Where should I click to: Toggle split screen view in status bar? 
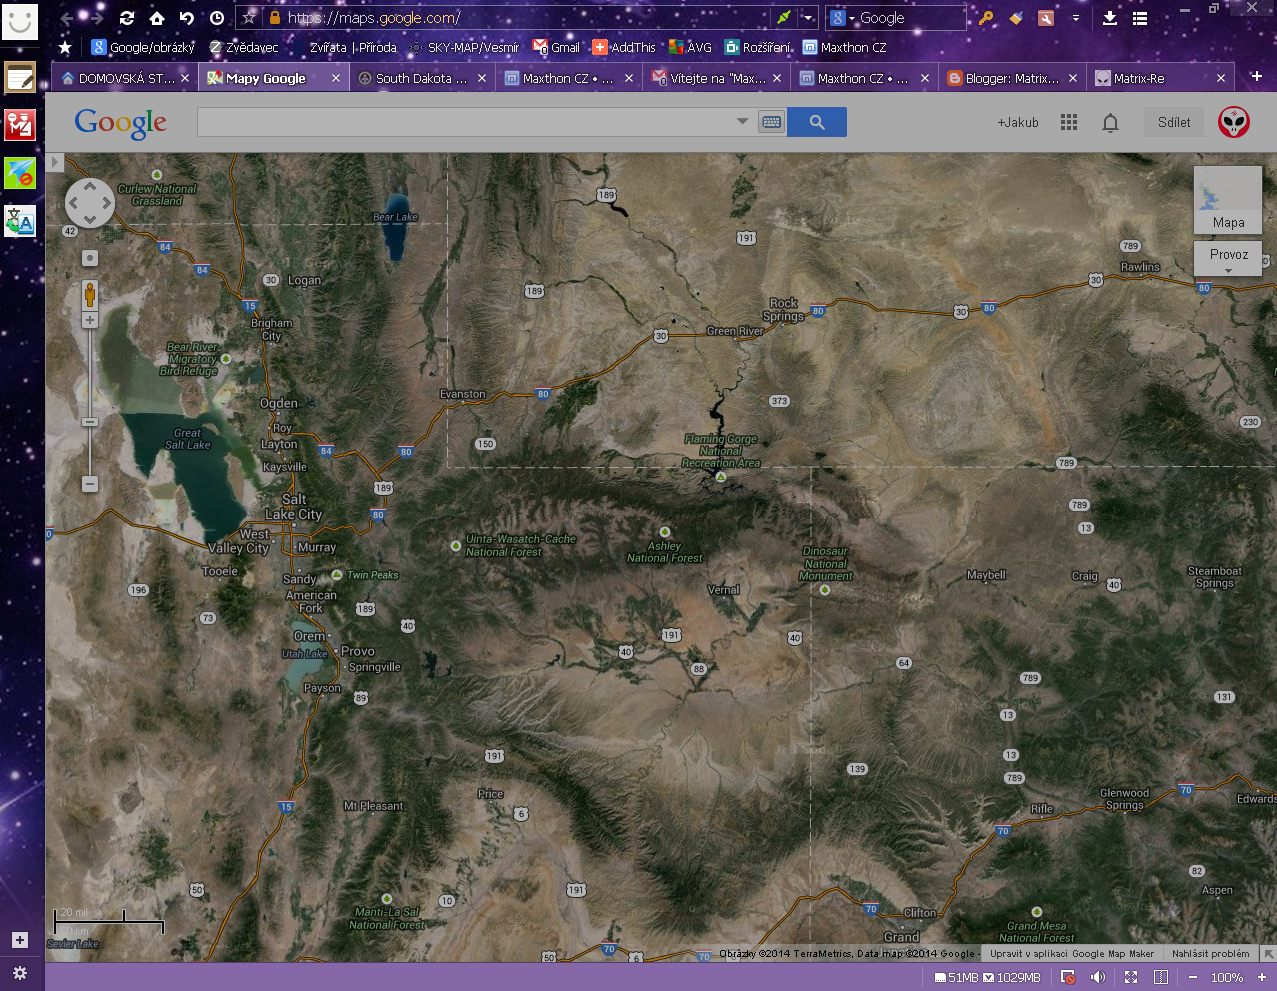tap(1160, 977)
